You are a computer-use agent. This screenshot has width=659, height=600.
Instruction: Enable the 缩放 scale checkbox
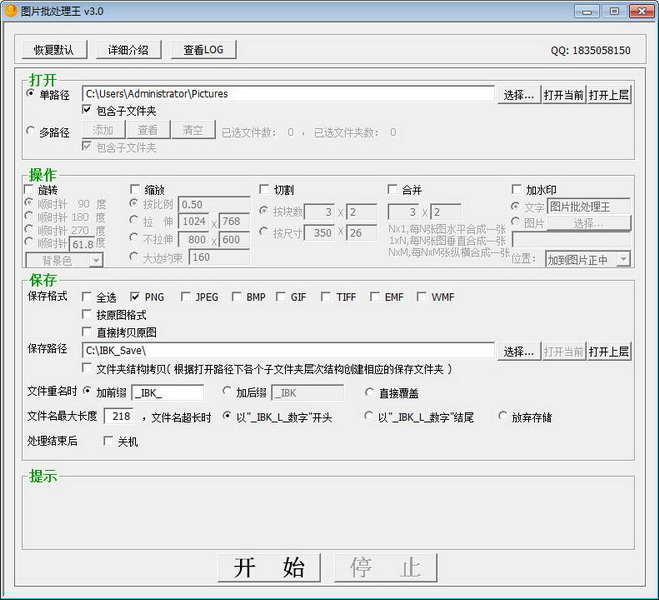[x=135, y=188]
